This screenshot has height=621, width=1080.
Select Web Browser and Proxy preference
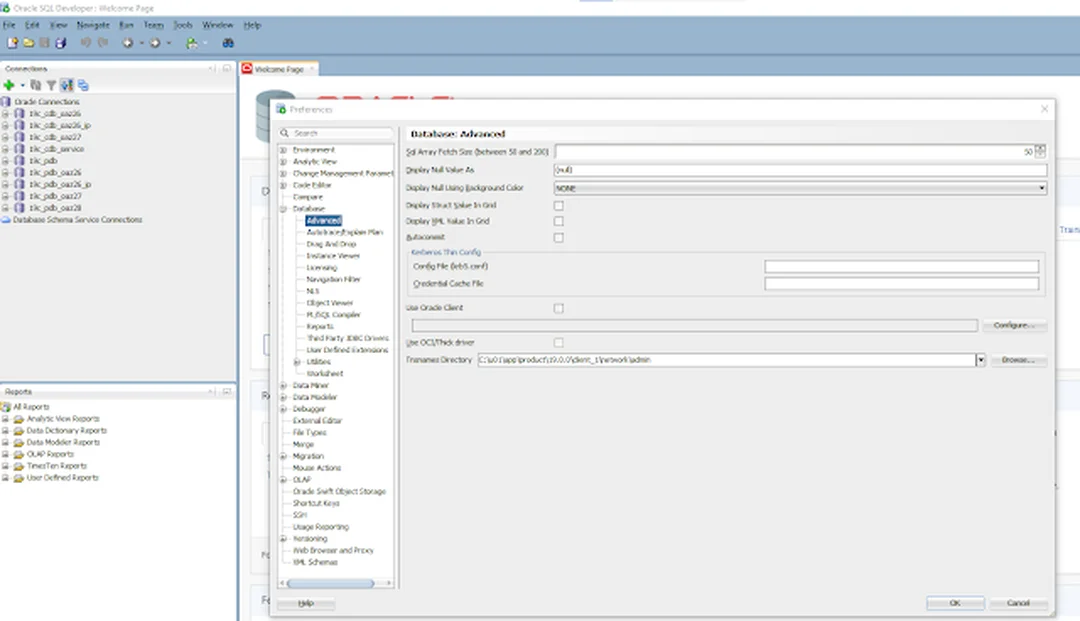point(333,550)
